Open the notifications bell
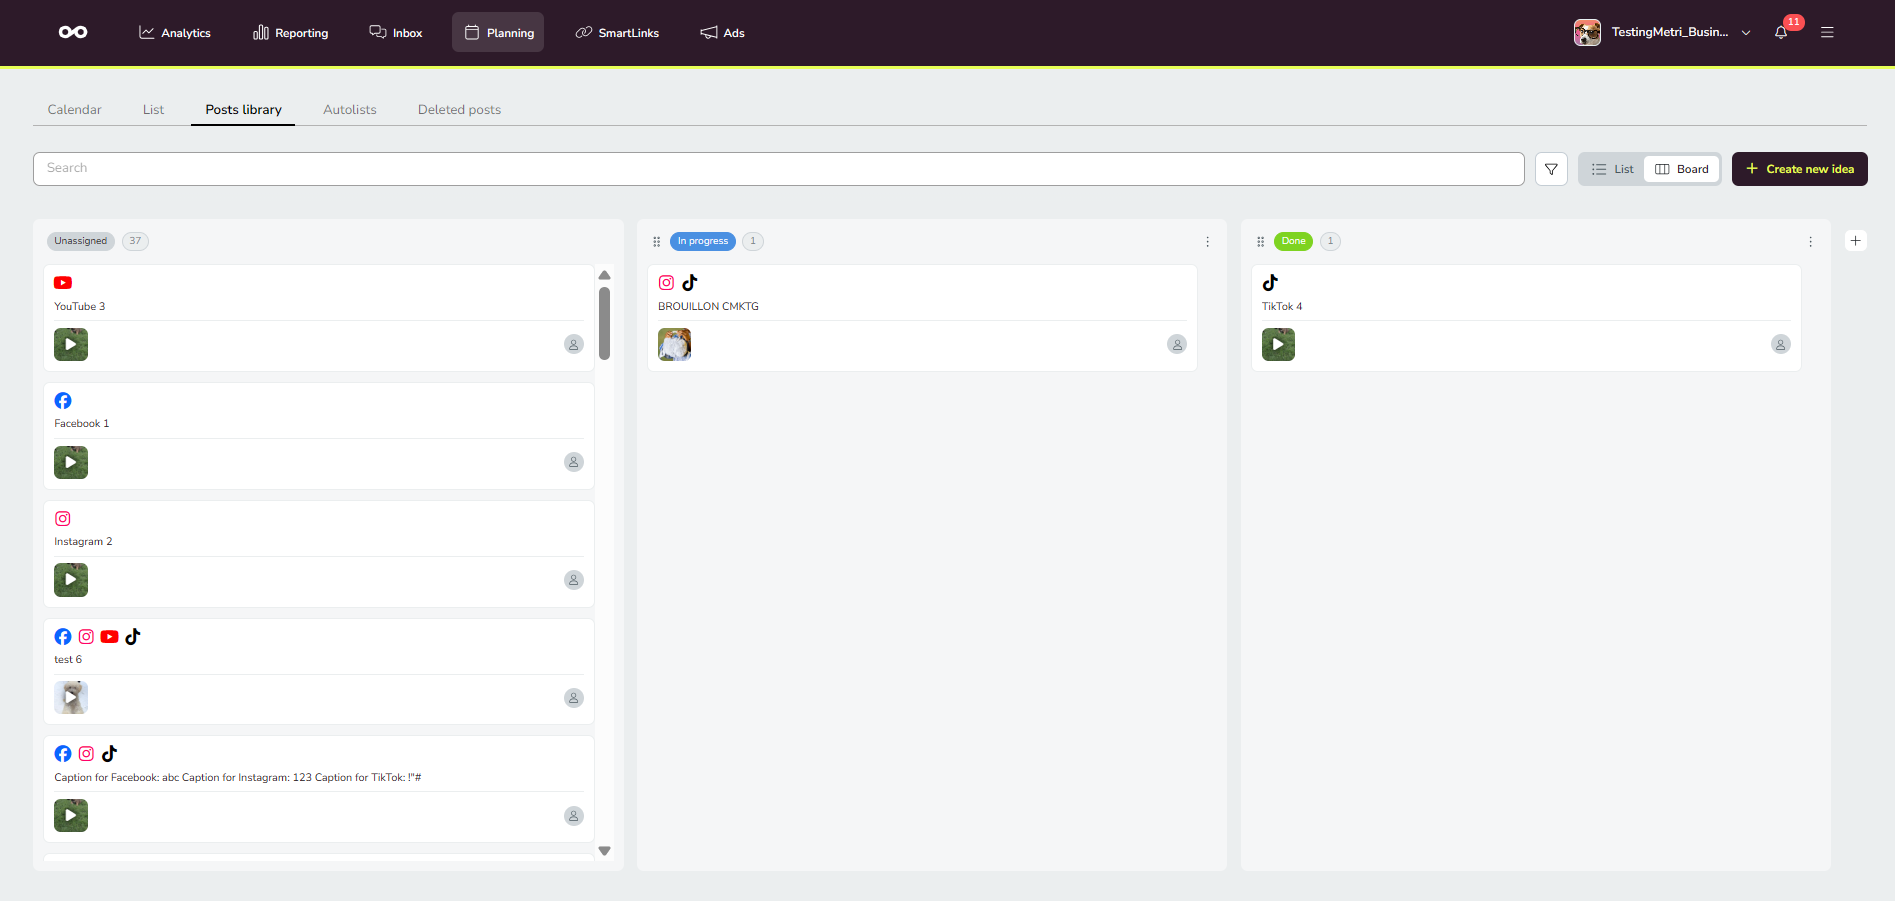The height and width of the screenshot is (901, 1895). click(x=1781, y=32)
